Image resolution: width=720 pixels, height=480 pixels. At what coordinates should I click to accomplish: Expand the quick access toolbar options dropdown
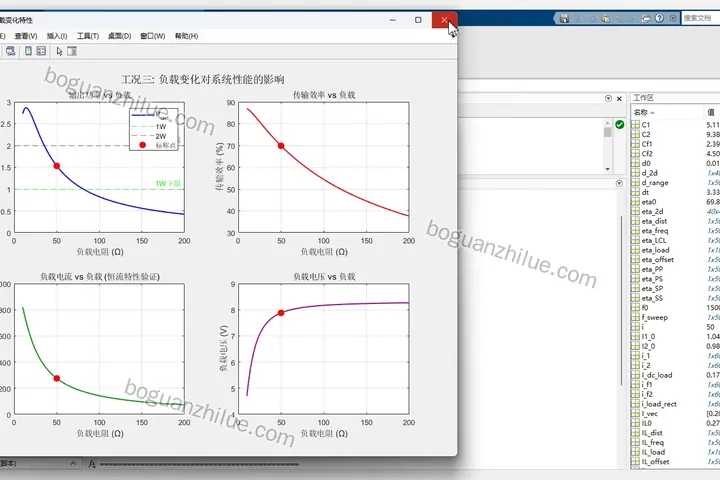click(673, 18)
